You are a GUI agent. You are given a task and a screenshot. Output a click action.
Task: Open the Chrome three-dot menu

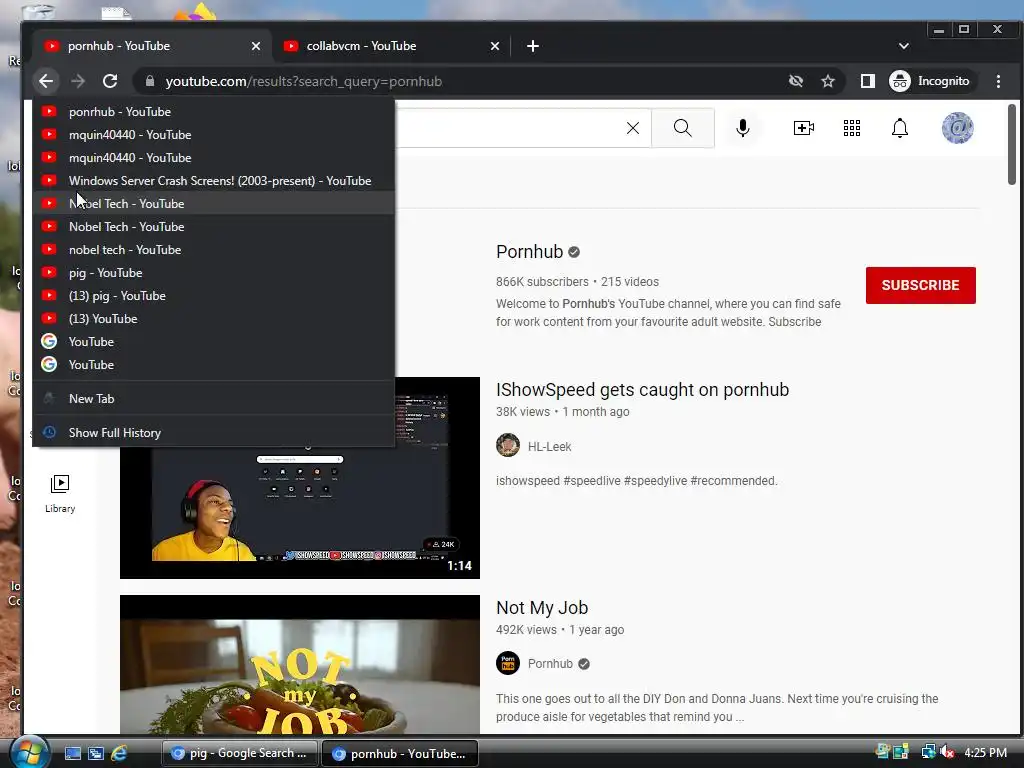tap(998, 81)
